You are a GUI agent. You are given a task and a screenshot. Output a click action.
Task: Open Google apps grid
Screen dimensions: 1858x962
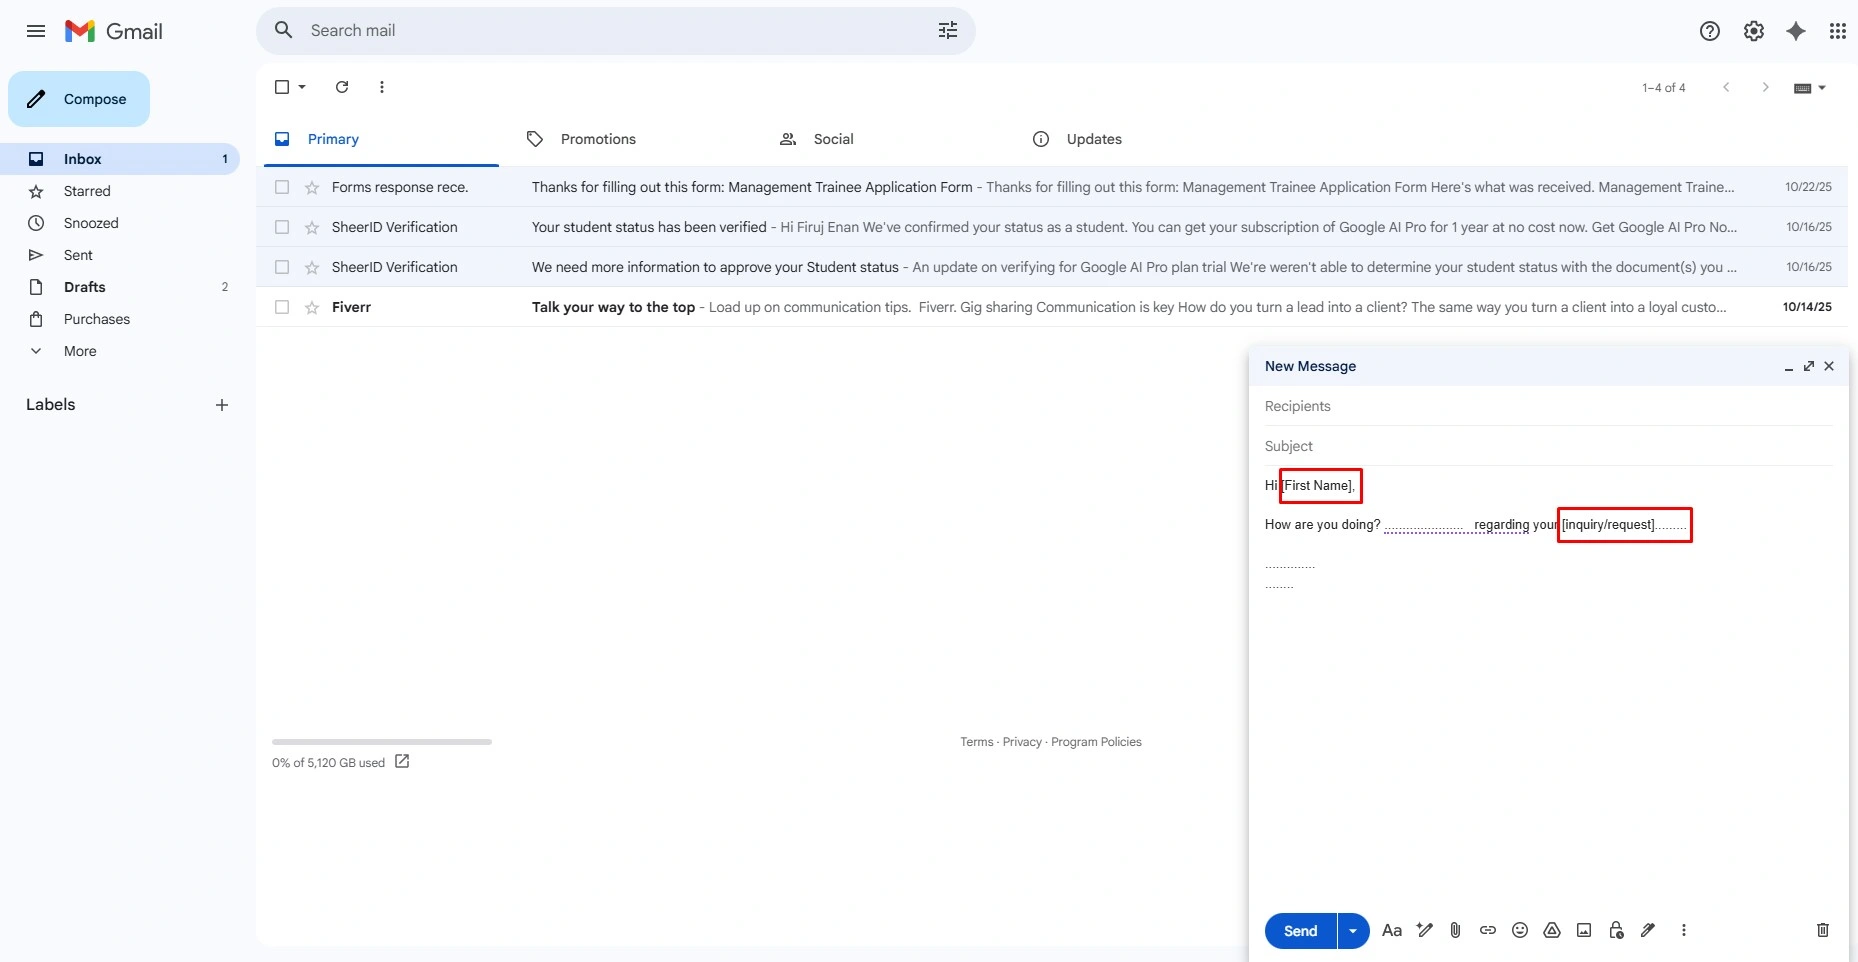pos(1838,31)
